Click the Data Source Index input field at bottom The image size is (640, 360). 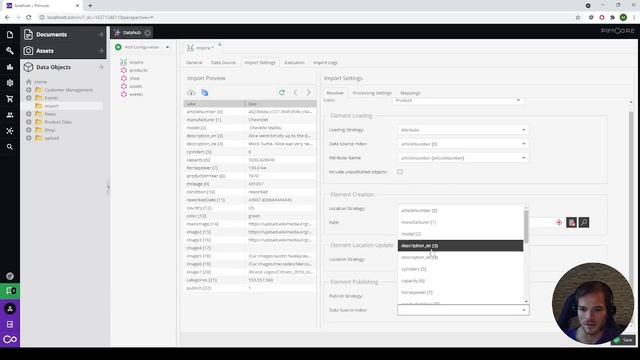tap(459, 310)
